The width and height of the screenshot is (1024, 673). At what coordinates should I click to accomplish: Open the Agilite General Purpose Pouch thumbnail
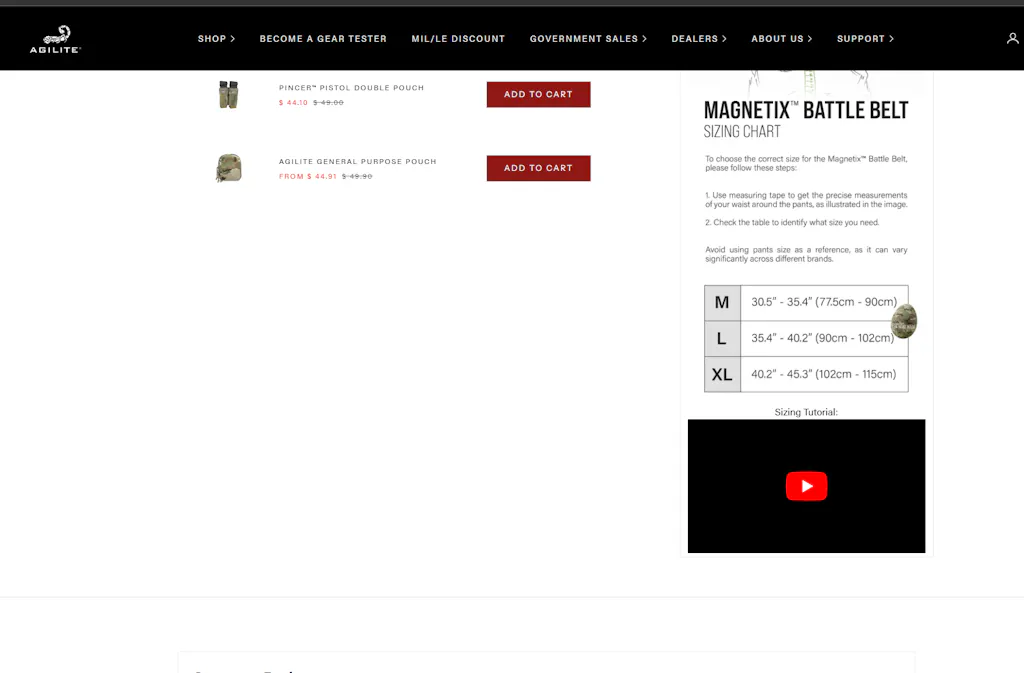228,168
